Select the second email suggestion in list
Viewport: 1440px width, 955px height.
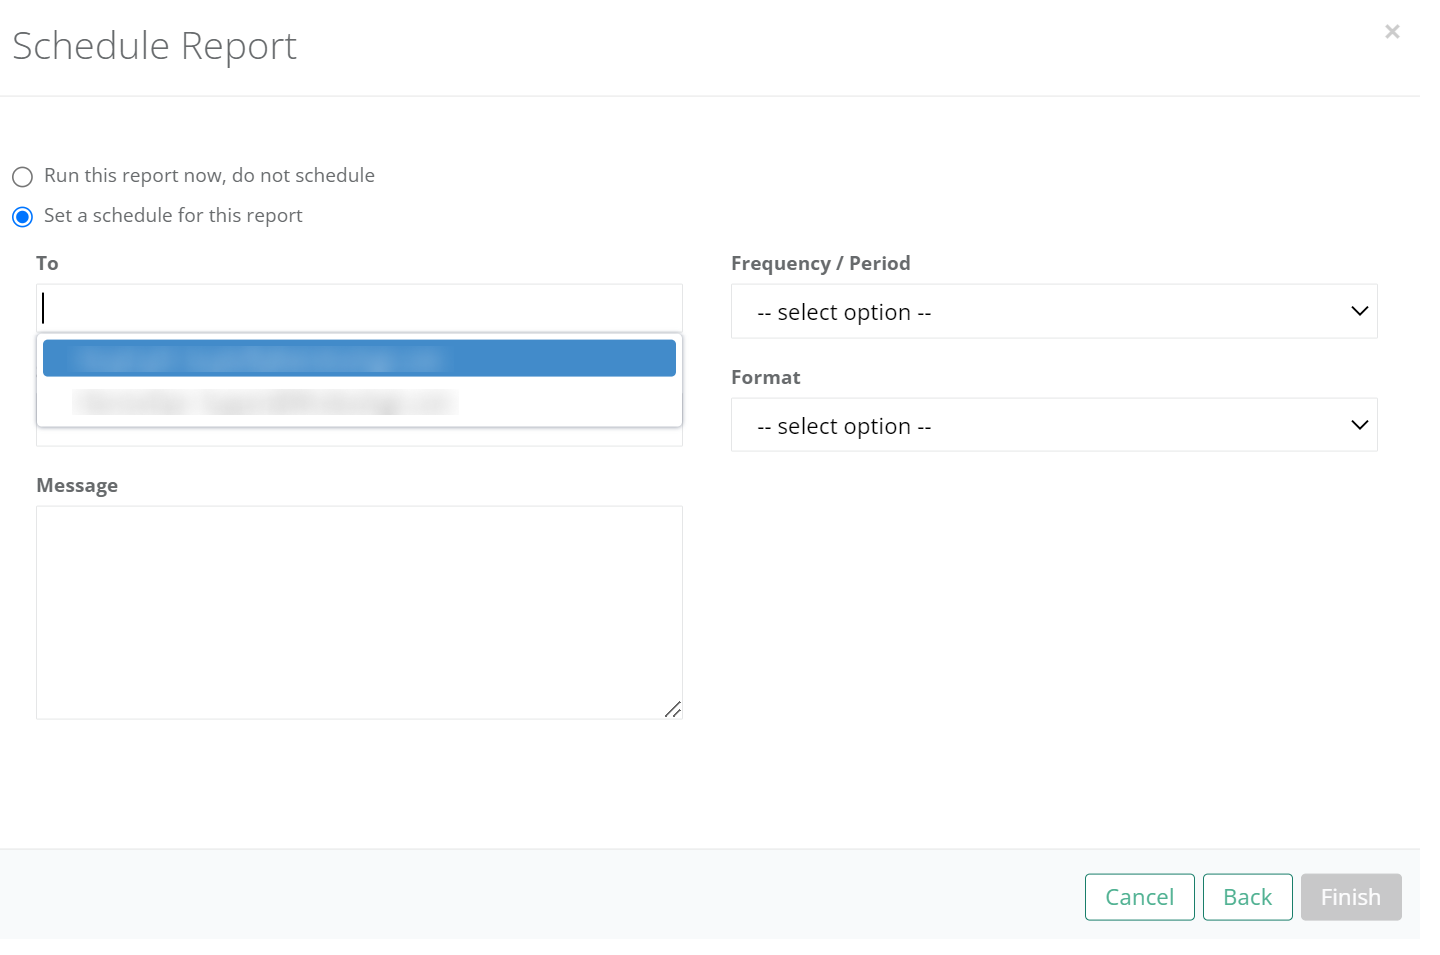[x=359, y=401]
